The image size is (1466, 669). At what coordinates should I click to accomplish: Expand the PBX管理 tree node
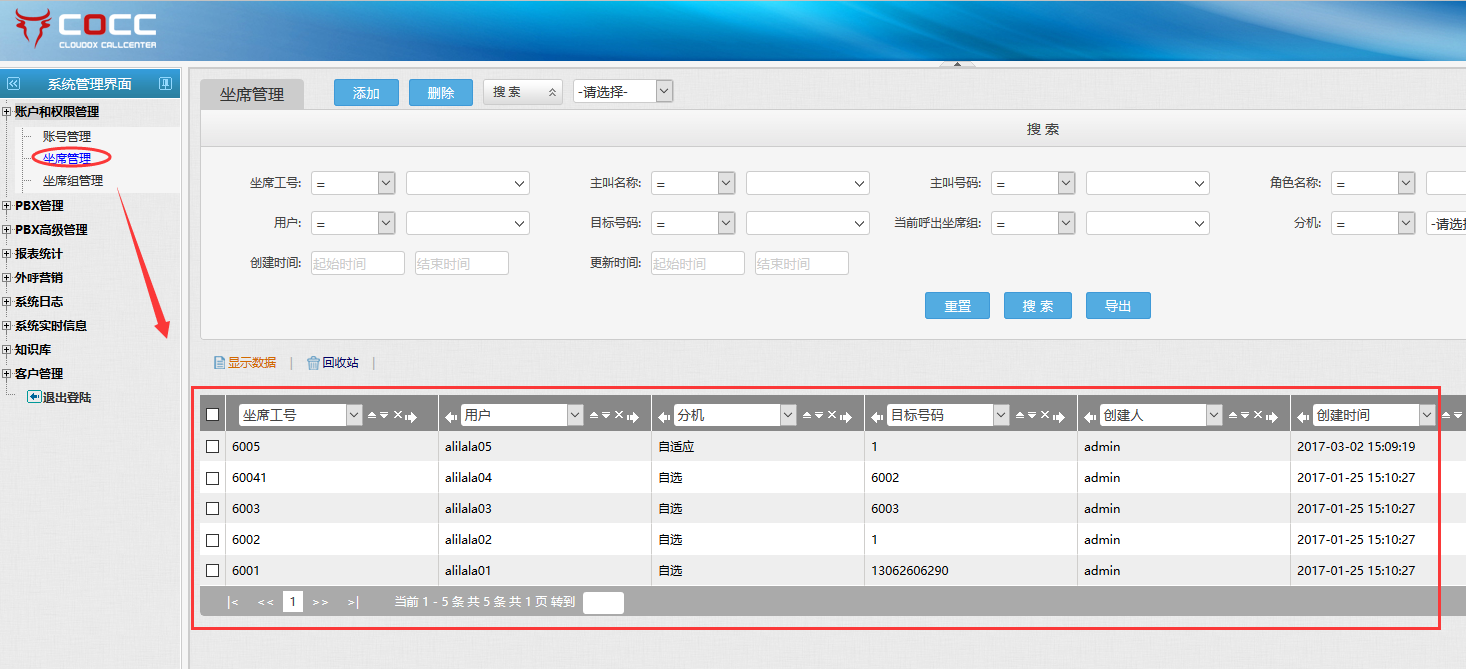7,206
